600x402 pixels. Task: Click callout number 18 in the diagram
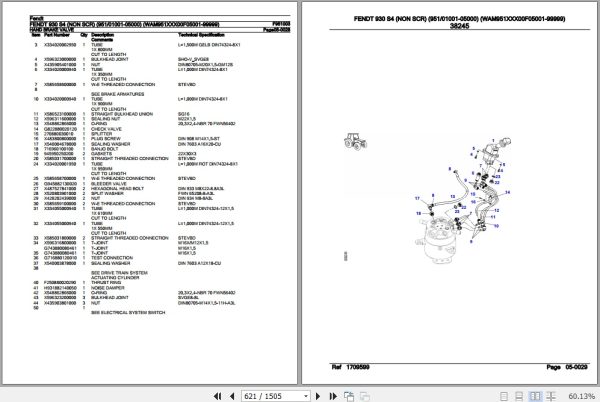418,213
